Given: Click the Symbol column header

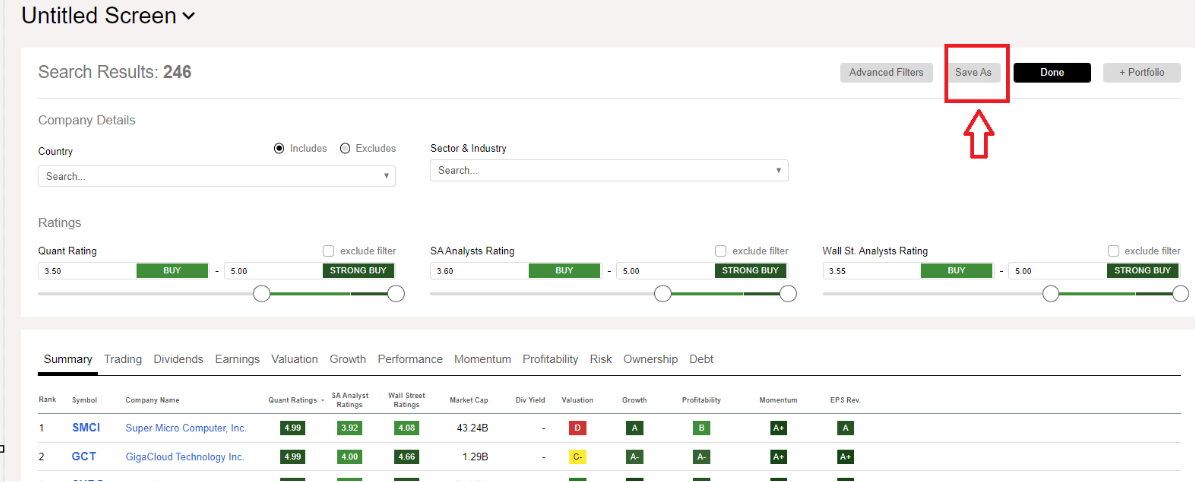Looking at the screenshot, I should [84, 400].
